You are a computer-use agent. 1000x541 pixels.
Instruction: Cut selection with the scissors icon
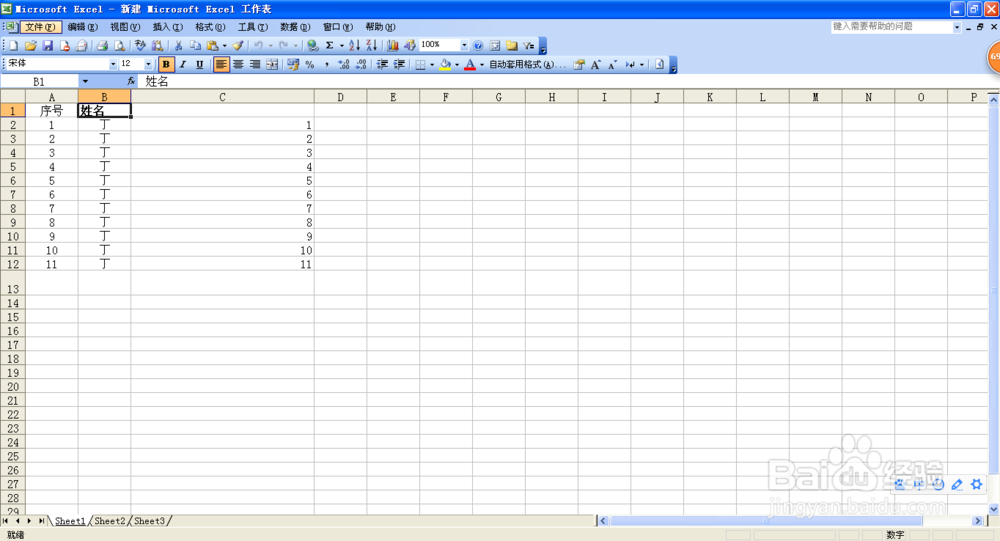tap(179, 45)
